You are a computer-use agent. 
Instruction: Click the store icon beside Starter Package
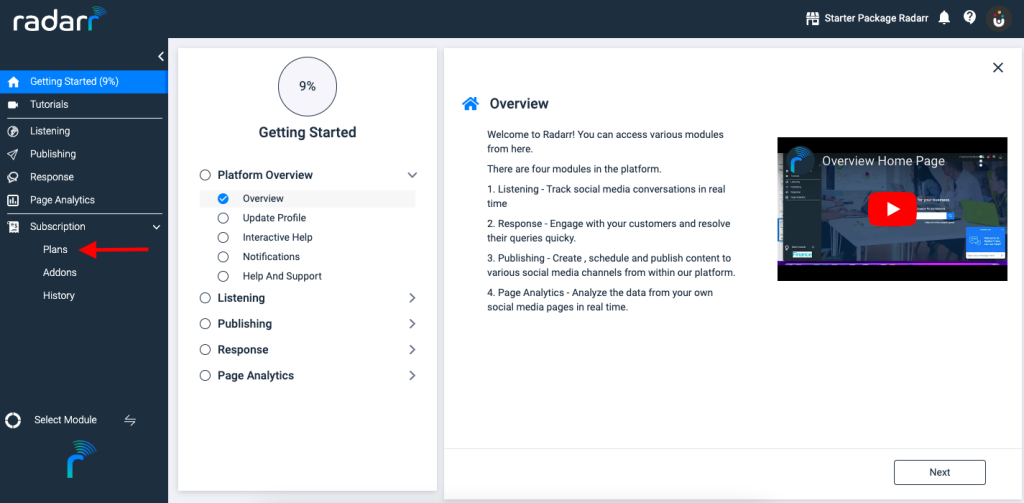(x=813, y=18)
